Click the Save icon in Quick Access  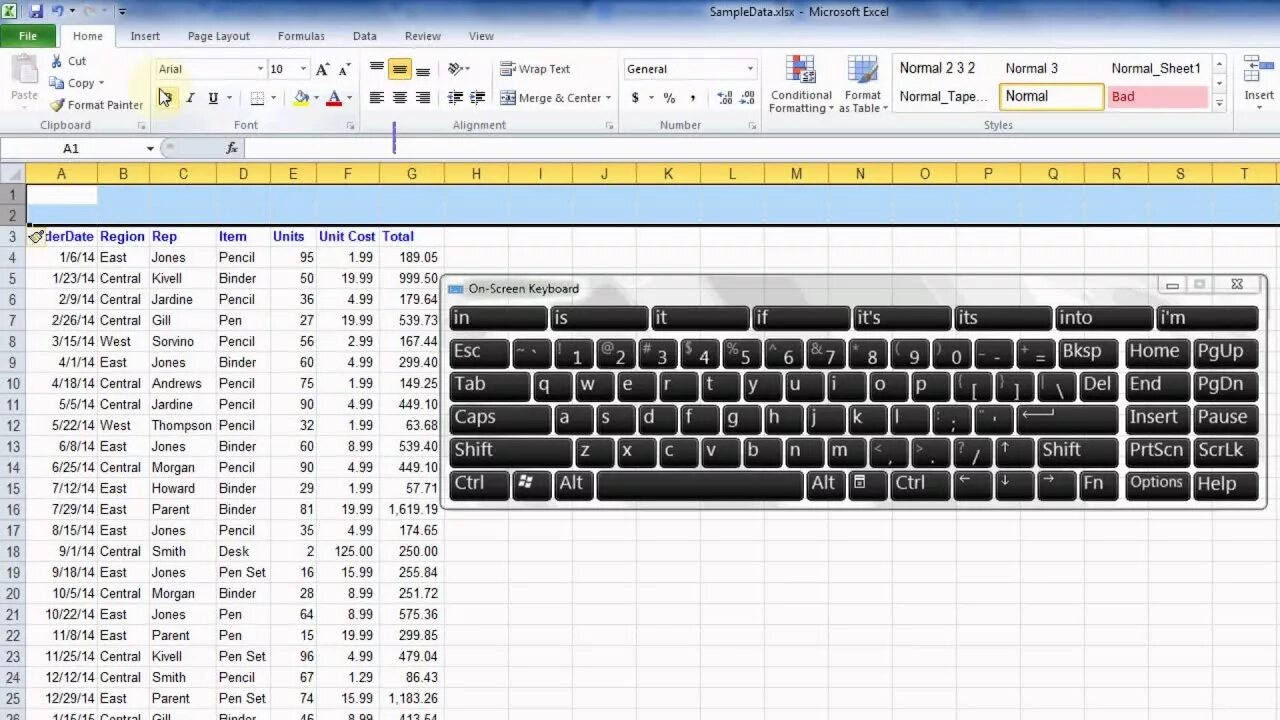pyautogui.click(x=36, y=11)
